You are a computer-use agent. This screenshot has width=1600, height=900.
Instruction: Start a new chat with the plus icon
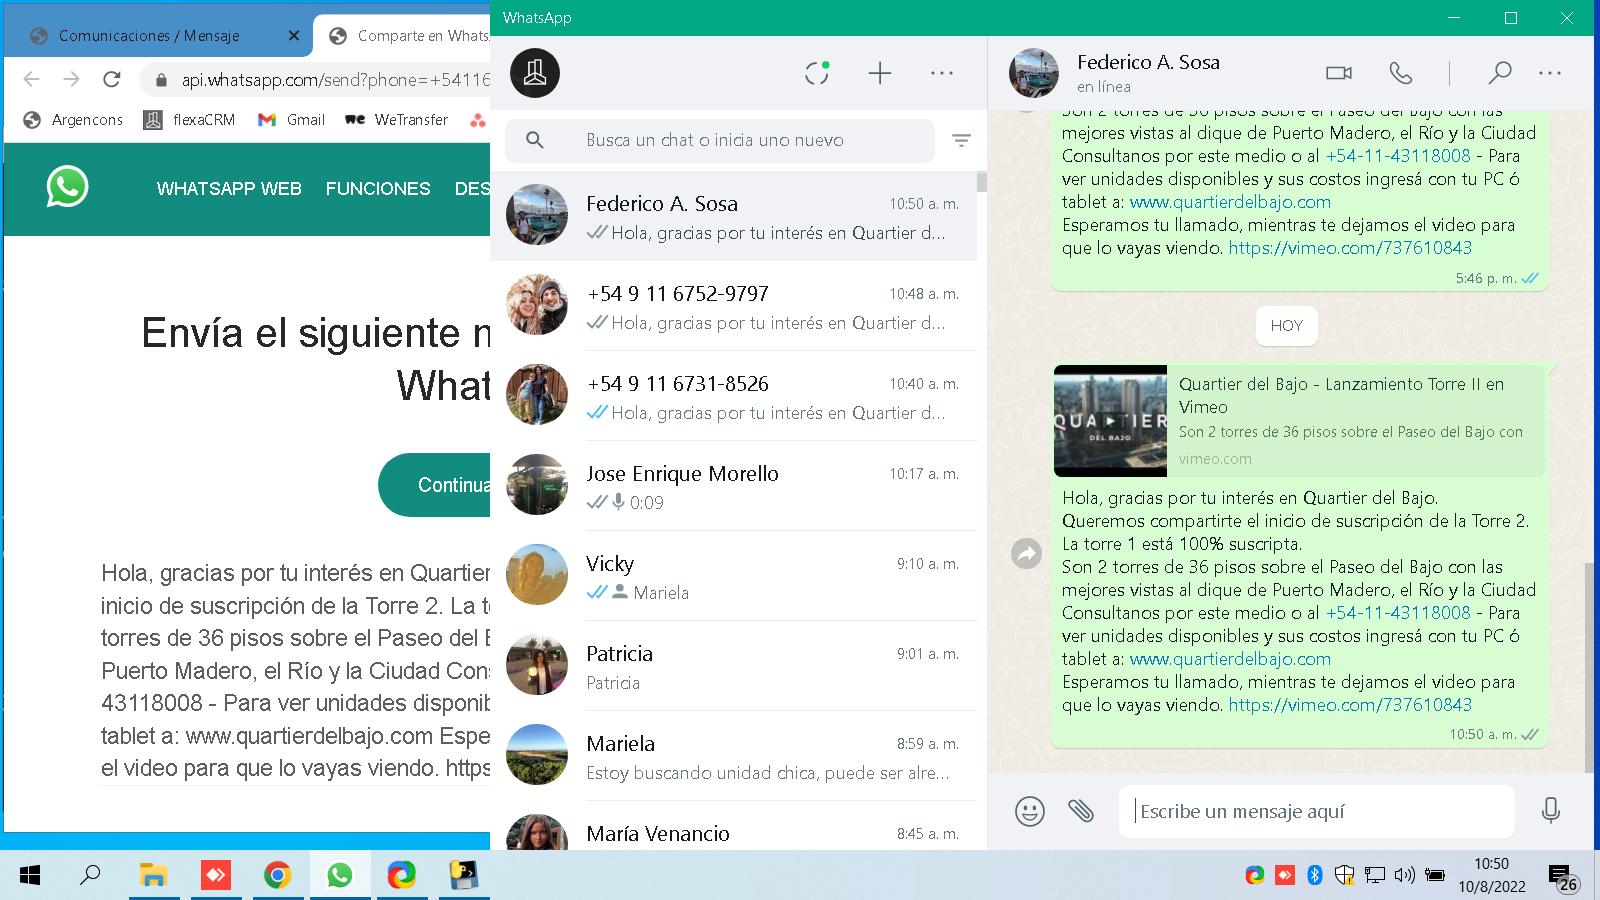880,73
